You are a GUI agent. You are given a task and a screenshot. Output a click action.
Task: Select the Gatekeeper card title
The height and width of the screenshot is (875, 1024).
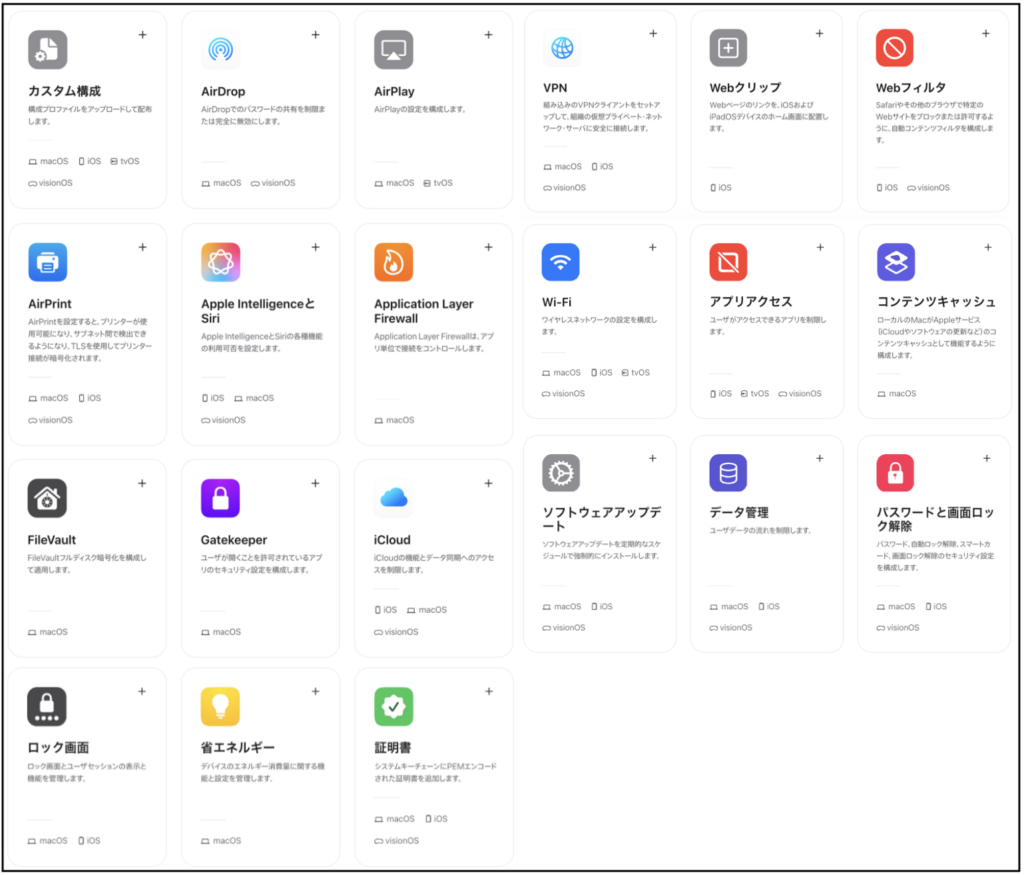point(234,540)
